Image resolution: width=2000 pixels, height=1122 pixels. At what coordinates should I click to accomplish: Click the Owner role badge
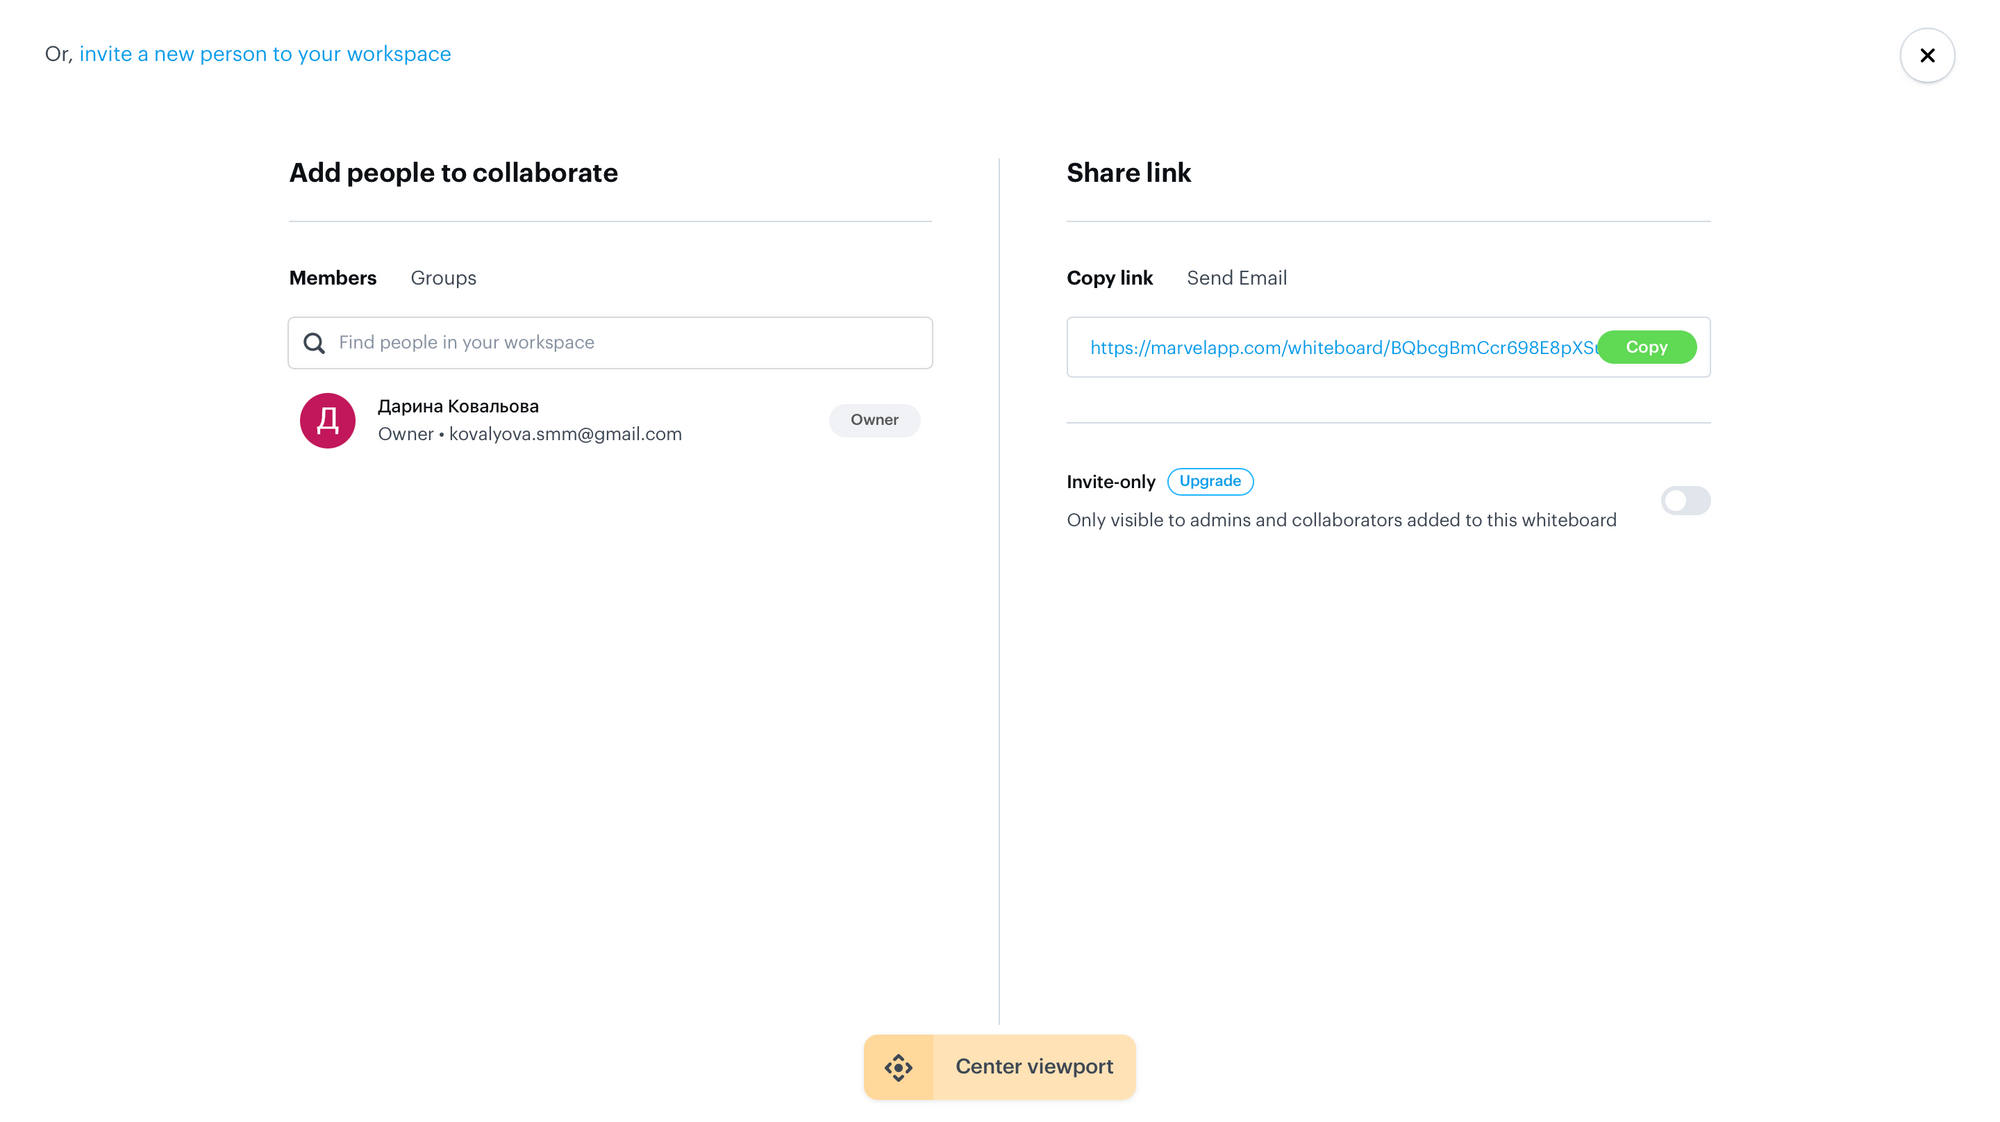pyautogui.click(x=874, y=420)
